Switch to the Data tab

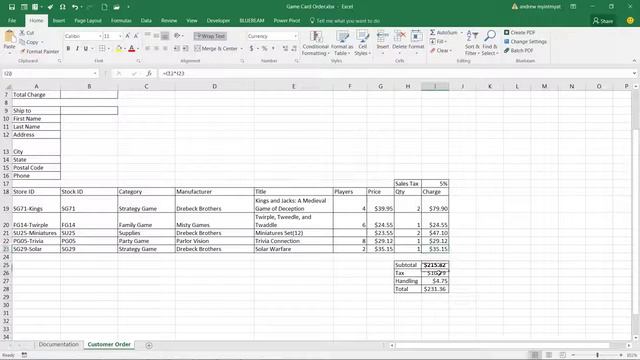pyautogui.click(x=146, y=20)
